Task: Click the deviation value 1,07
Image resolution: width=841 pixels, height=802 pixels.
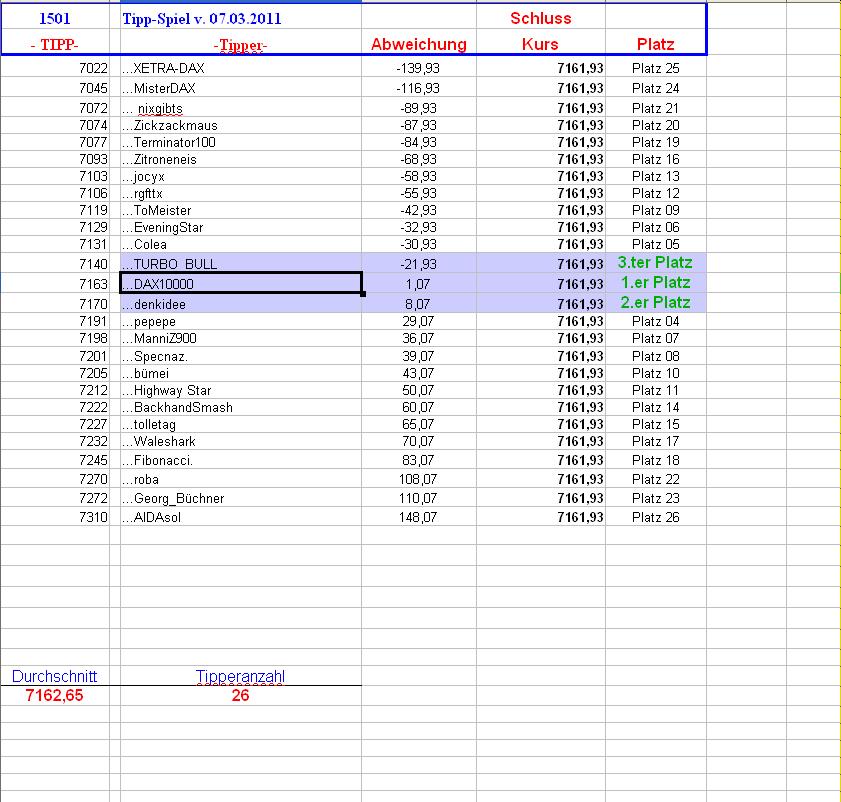Action: point(419,284)
